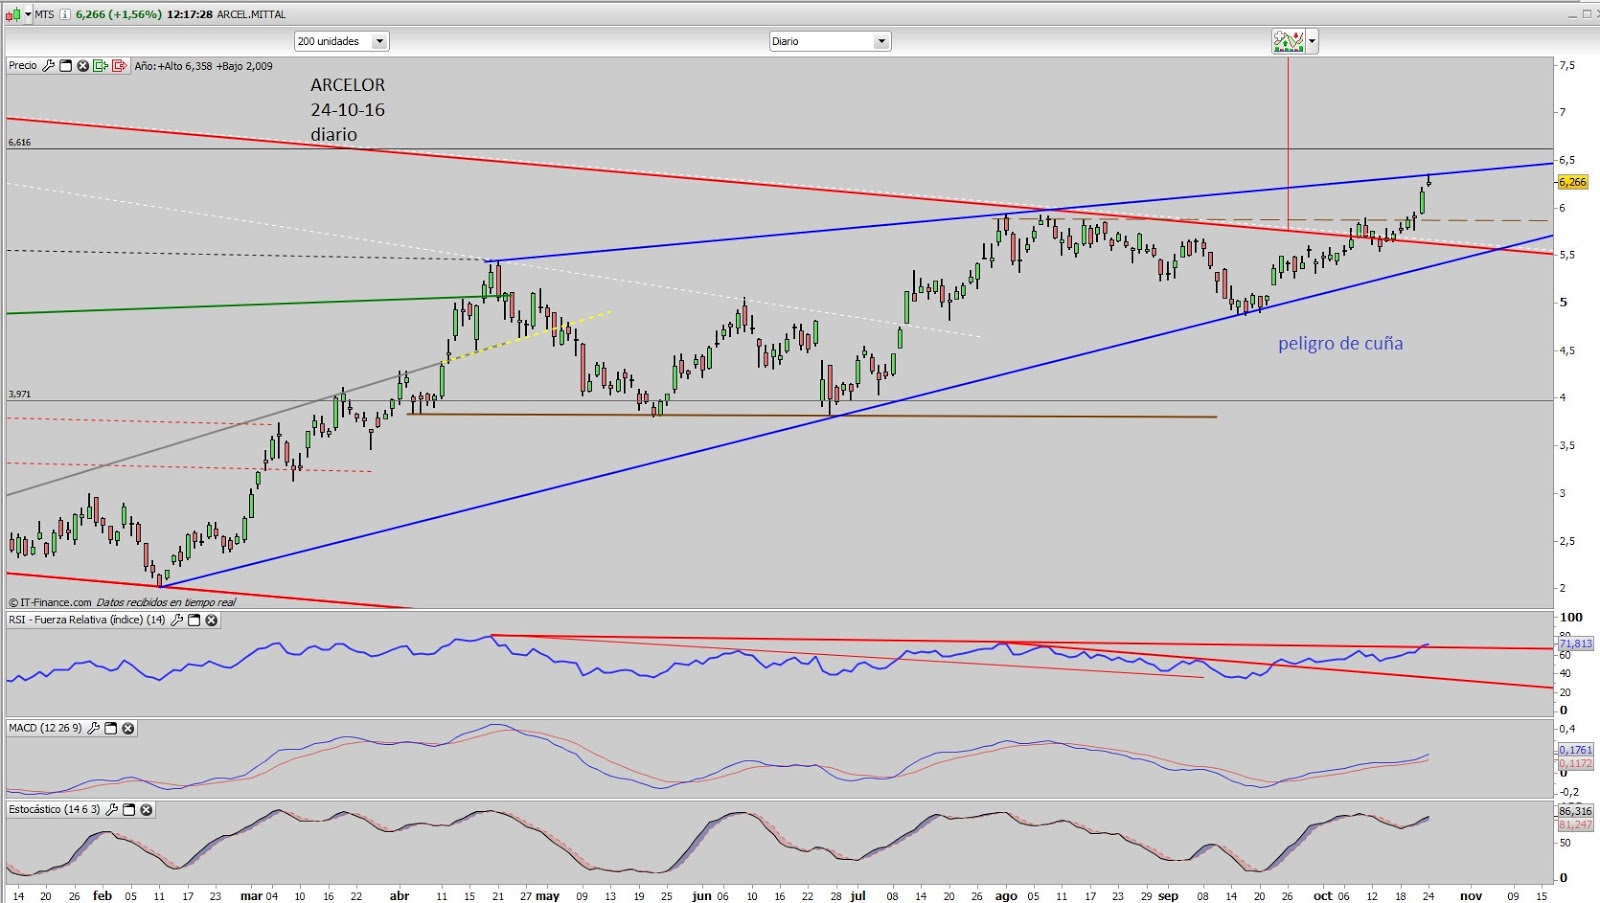Open the instrument info icon next to MTS
The height and width of the screenshot is (903, 1600).
pyautogui.click(x=66, y=14)
